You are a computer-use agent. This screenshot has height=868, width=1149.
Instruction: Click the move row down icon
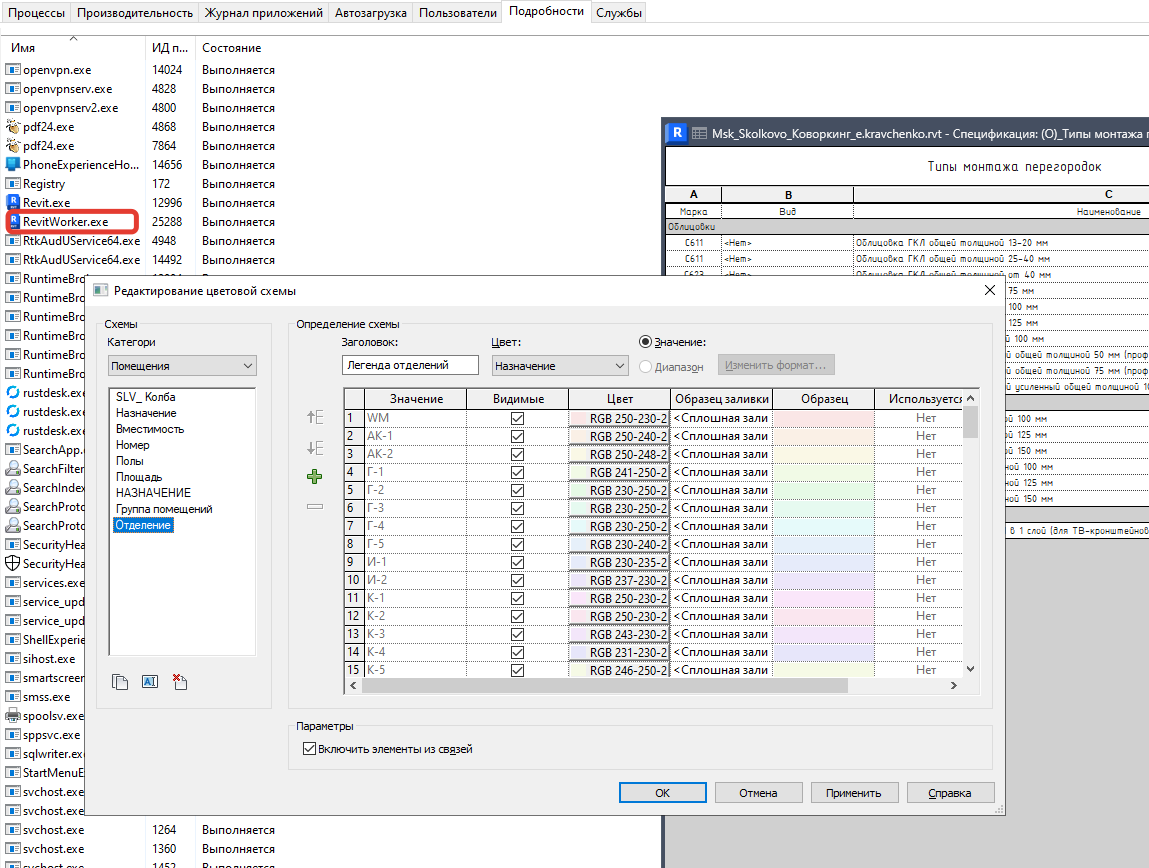coord(314,448)
